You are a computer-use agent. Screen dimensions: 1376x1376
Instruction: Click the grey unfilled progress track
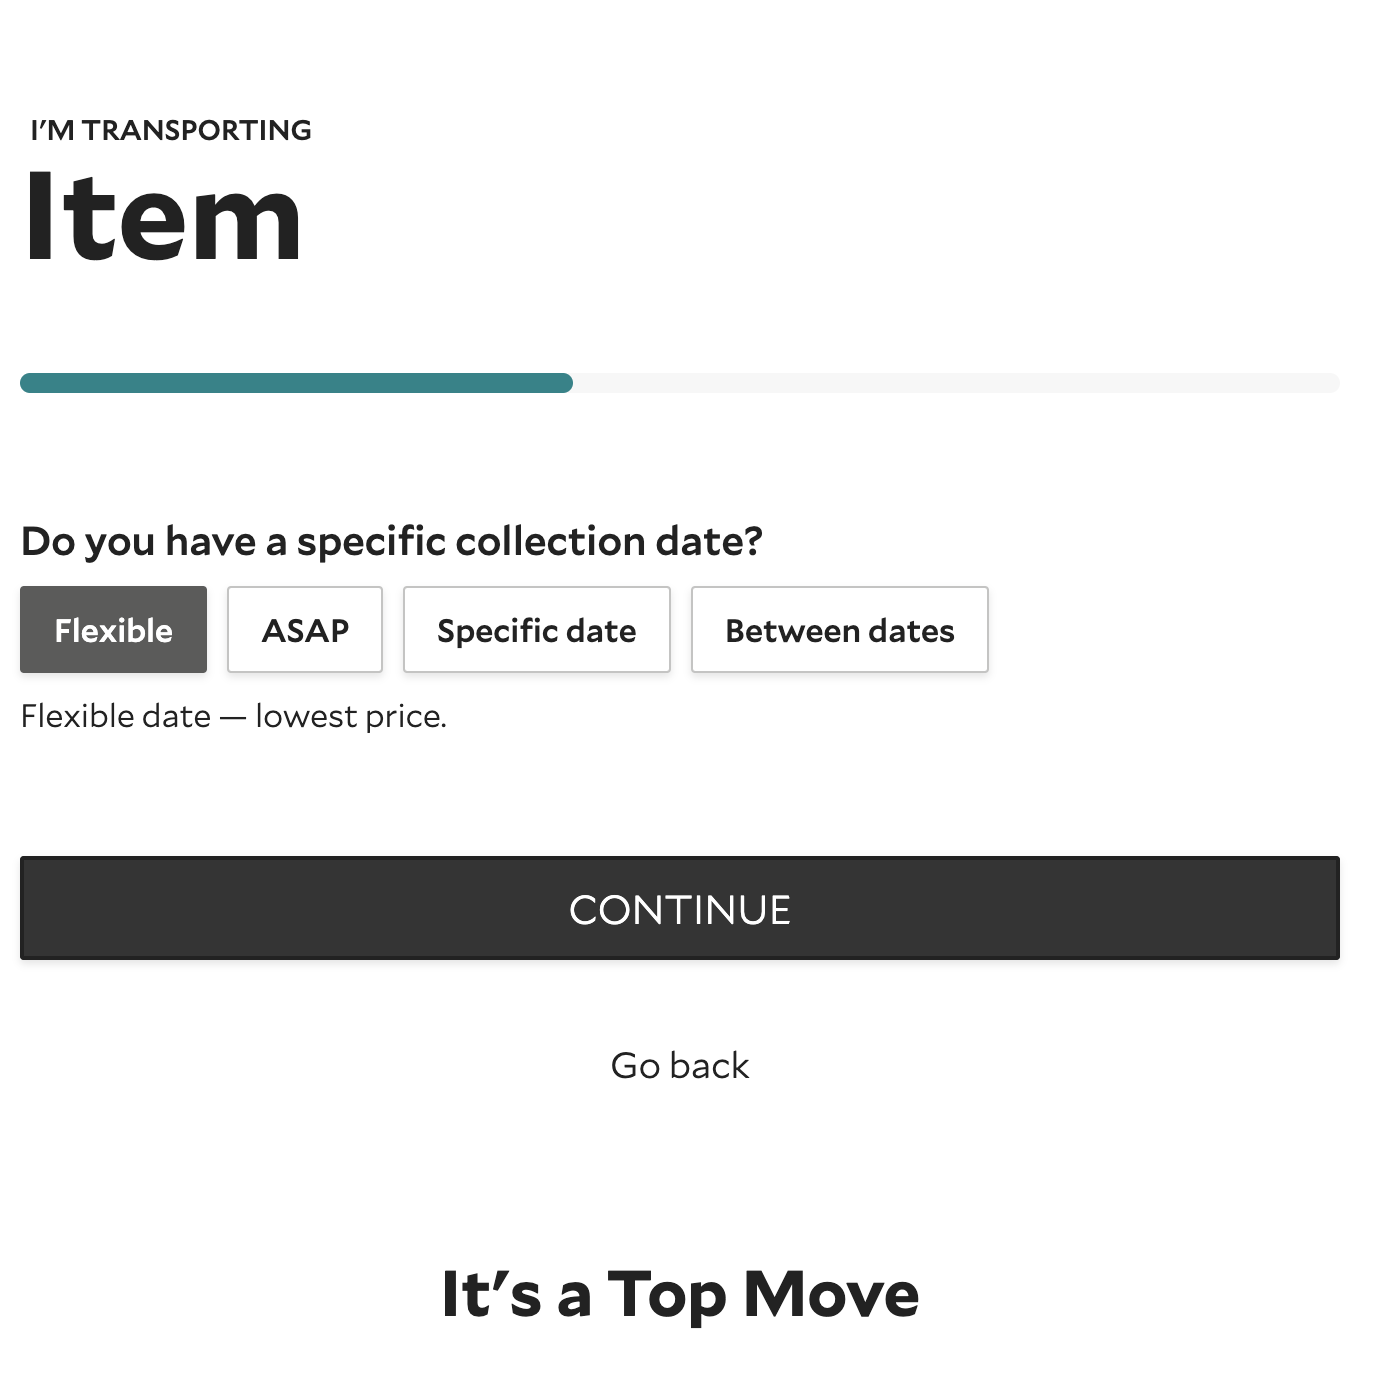pos(955,383)
